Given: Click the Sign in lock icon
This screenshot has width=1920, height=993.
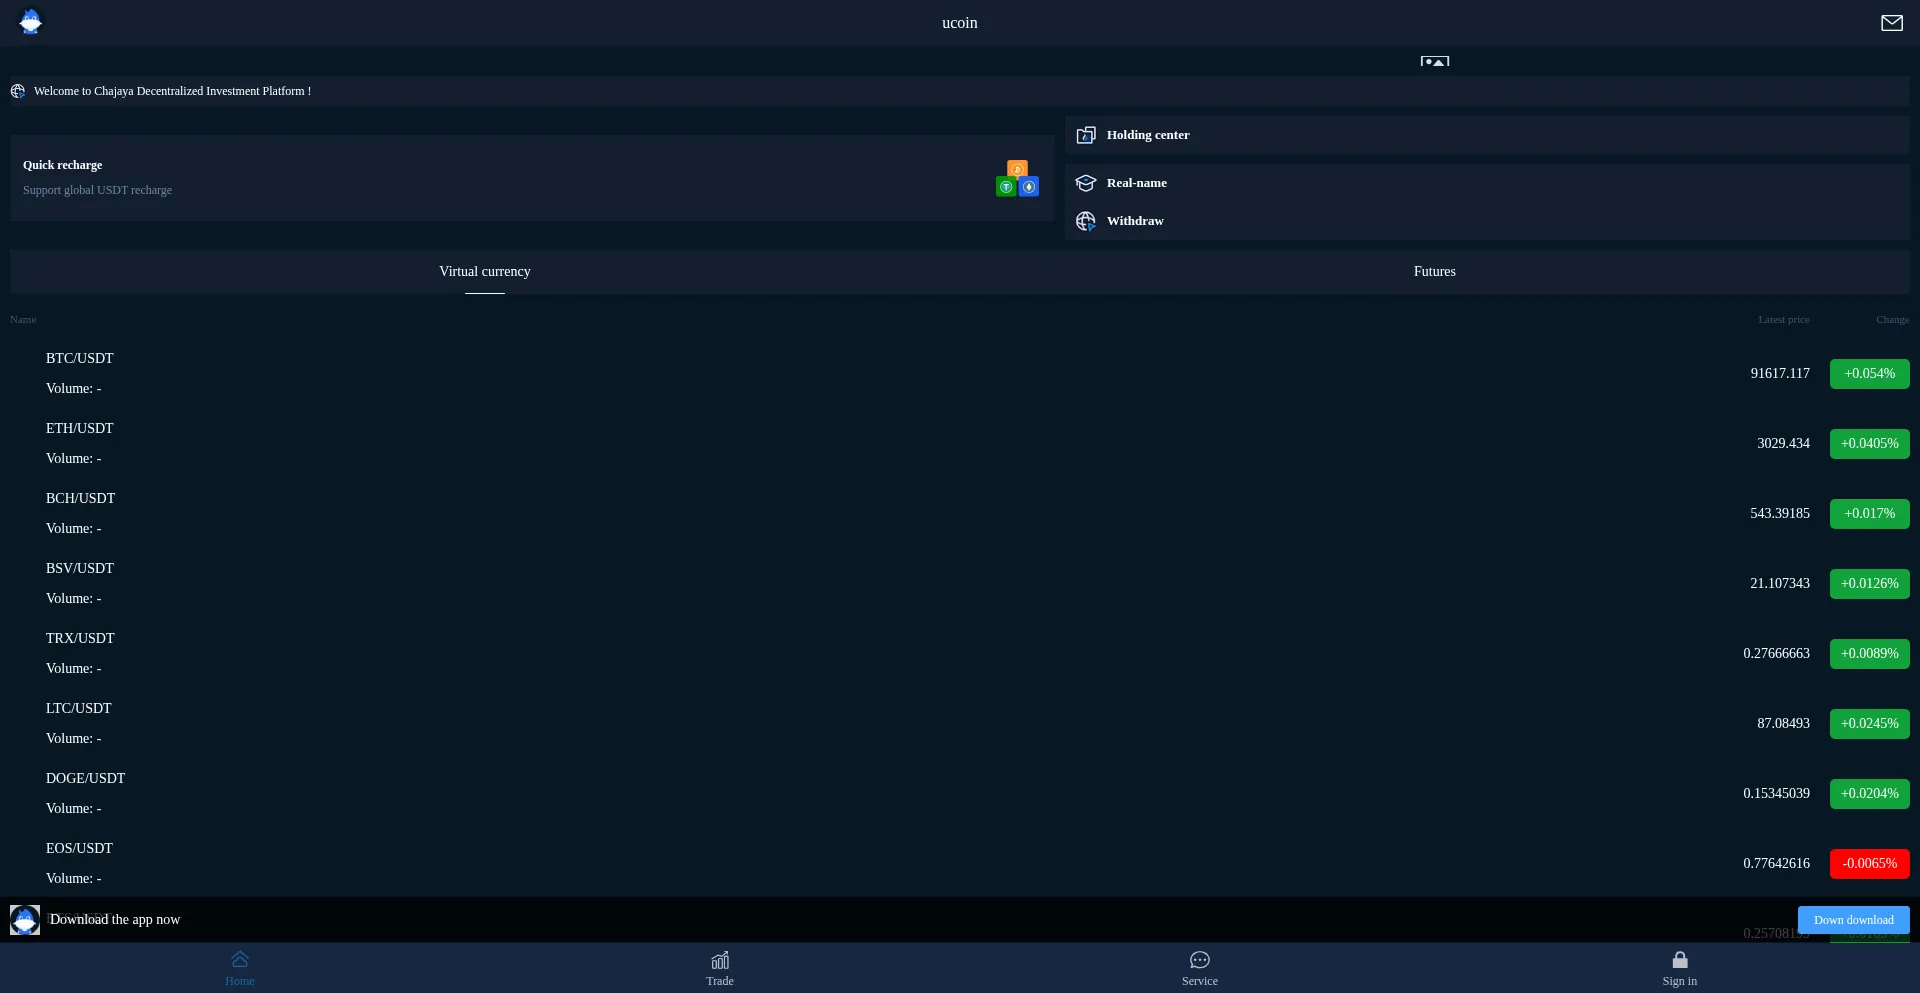Looking at the screenshot, I should tap(1680, 961).
